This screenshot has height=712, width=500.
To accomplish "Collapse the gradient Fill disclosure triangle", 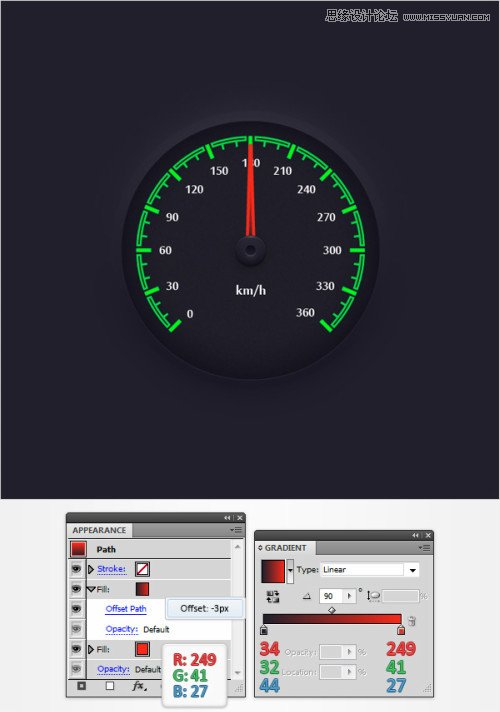I will click(x=91, y=589).
